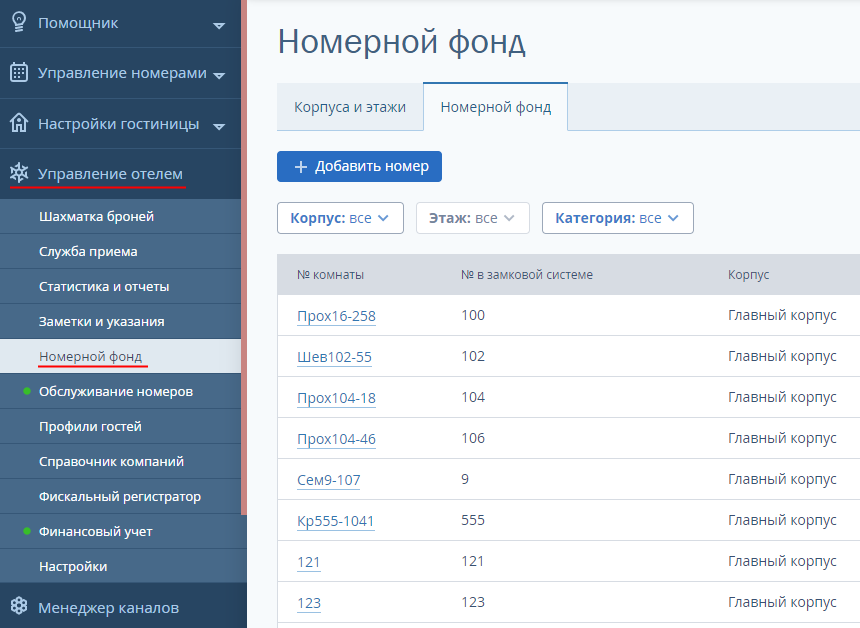
Task: Click the Добавить номер button
Action: 359,166
